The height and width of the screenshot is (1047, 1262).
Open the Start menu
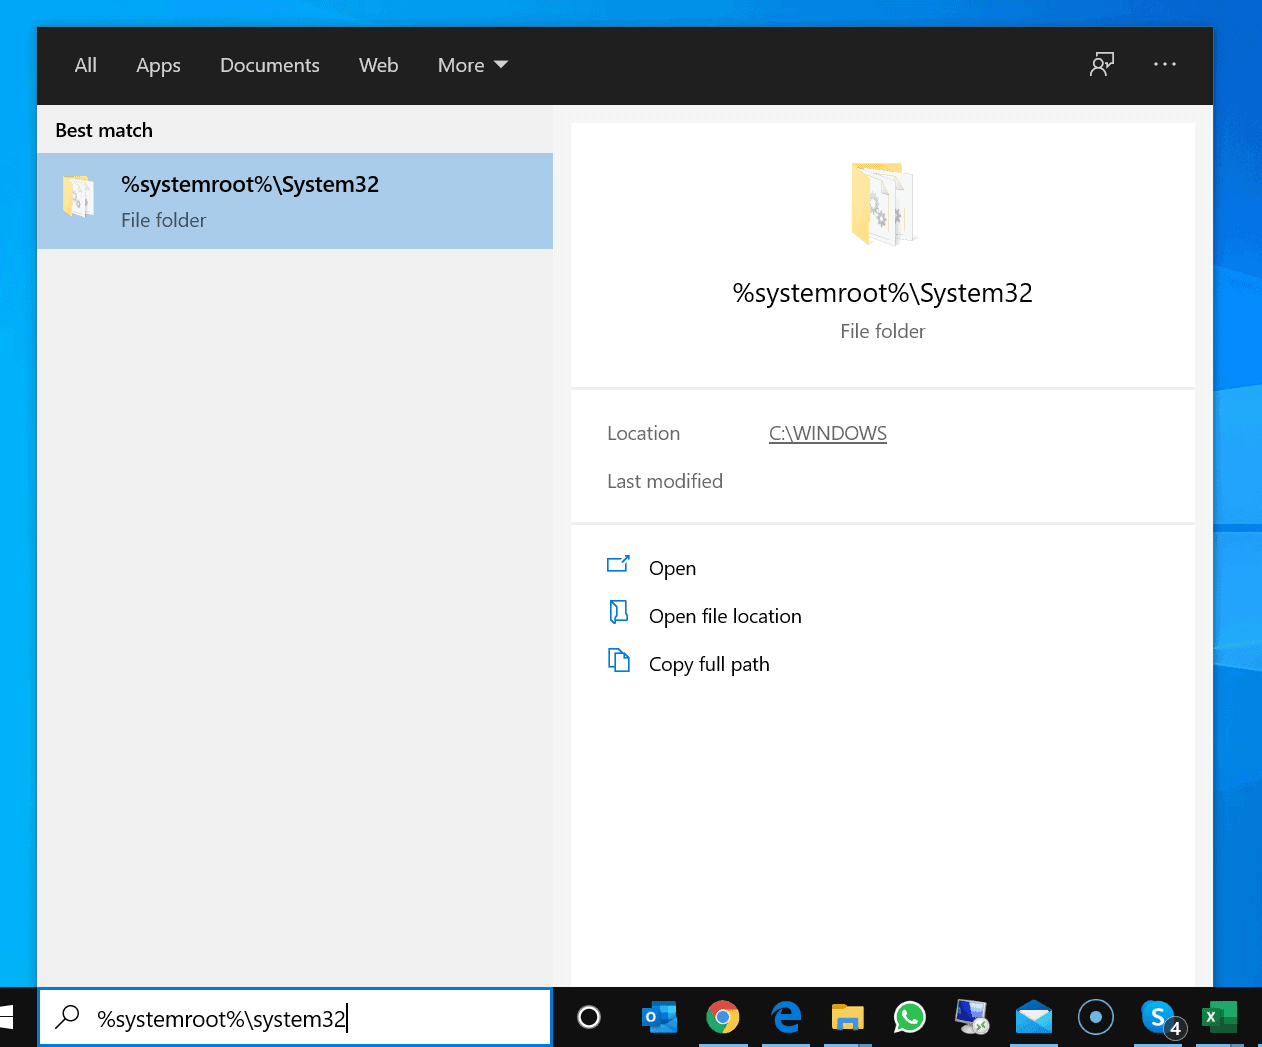[10, 1016]
